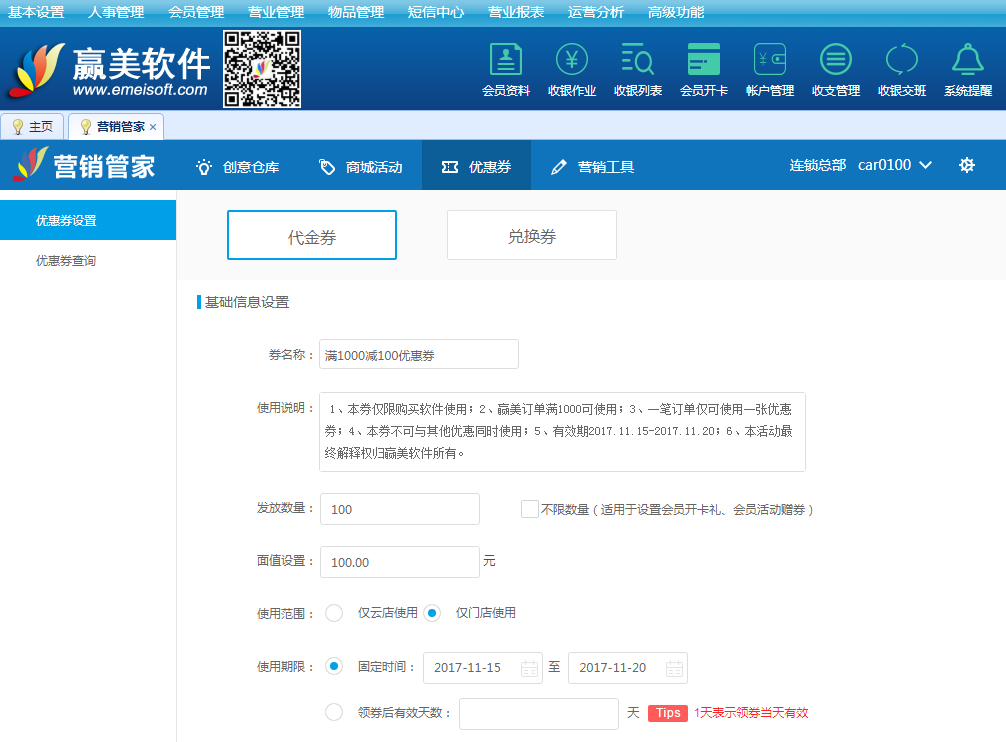The image size is (1006, 742).
Task: Open the 收银交班 shift handover icon
Action: click(x=902, y=61)
